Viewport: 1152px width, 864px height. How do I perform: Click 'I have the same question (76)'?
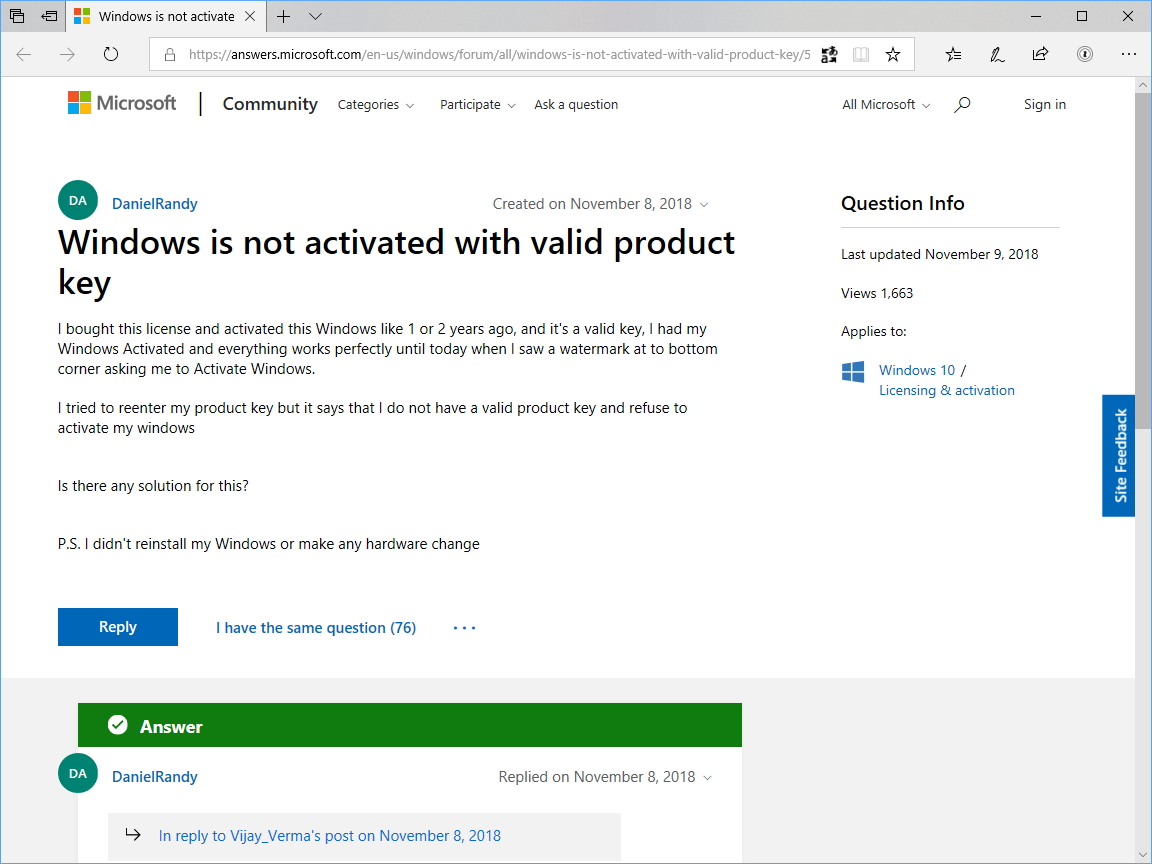[315, 627]
